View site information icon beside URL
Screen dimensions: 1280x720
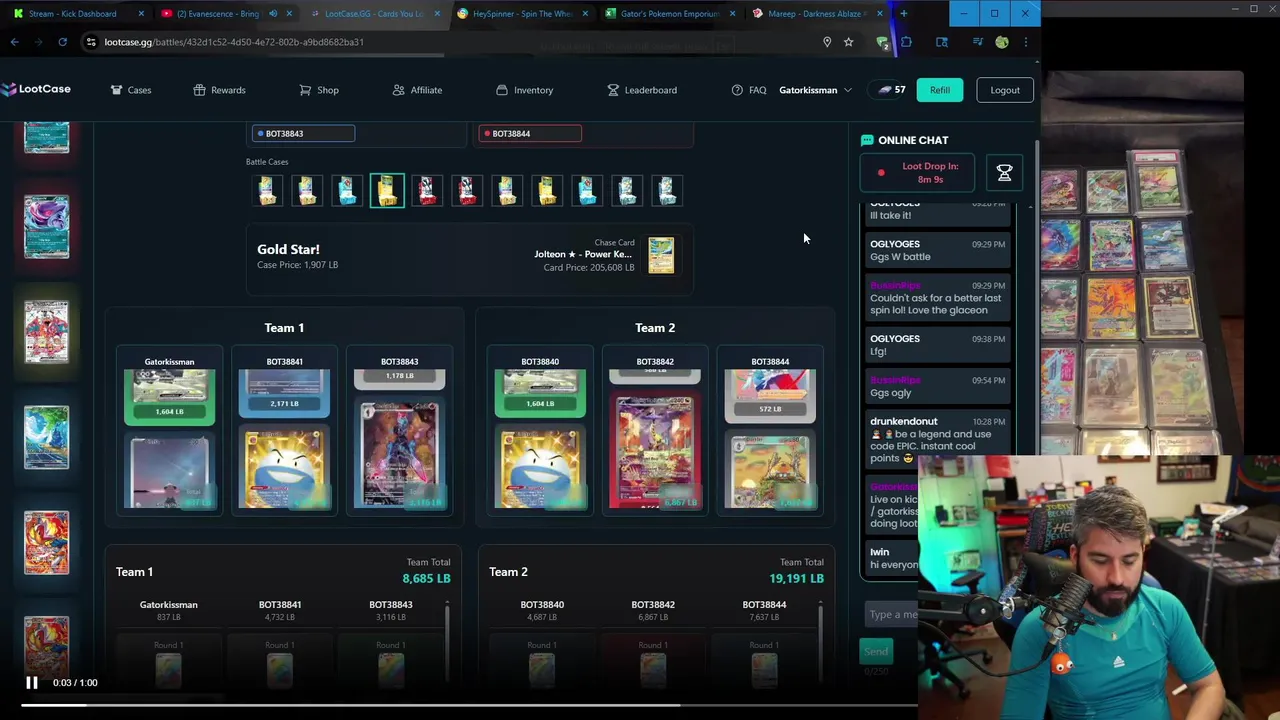[91, 42]
